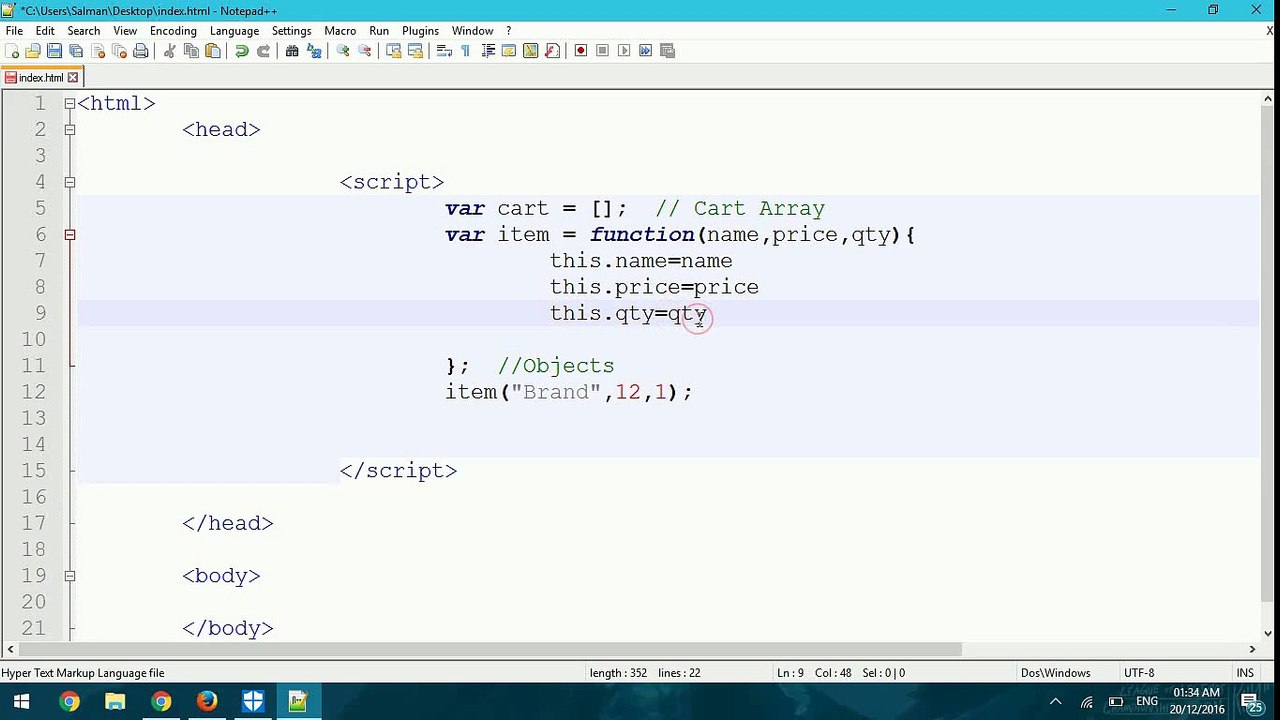Open the Language menu
1280x720 pixels.
234,31
